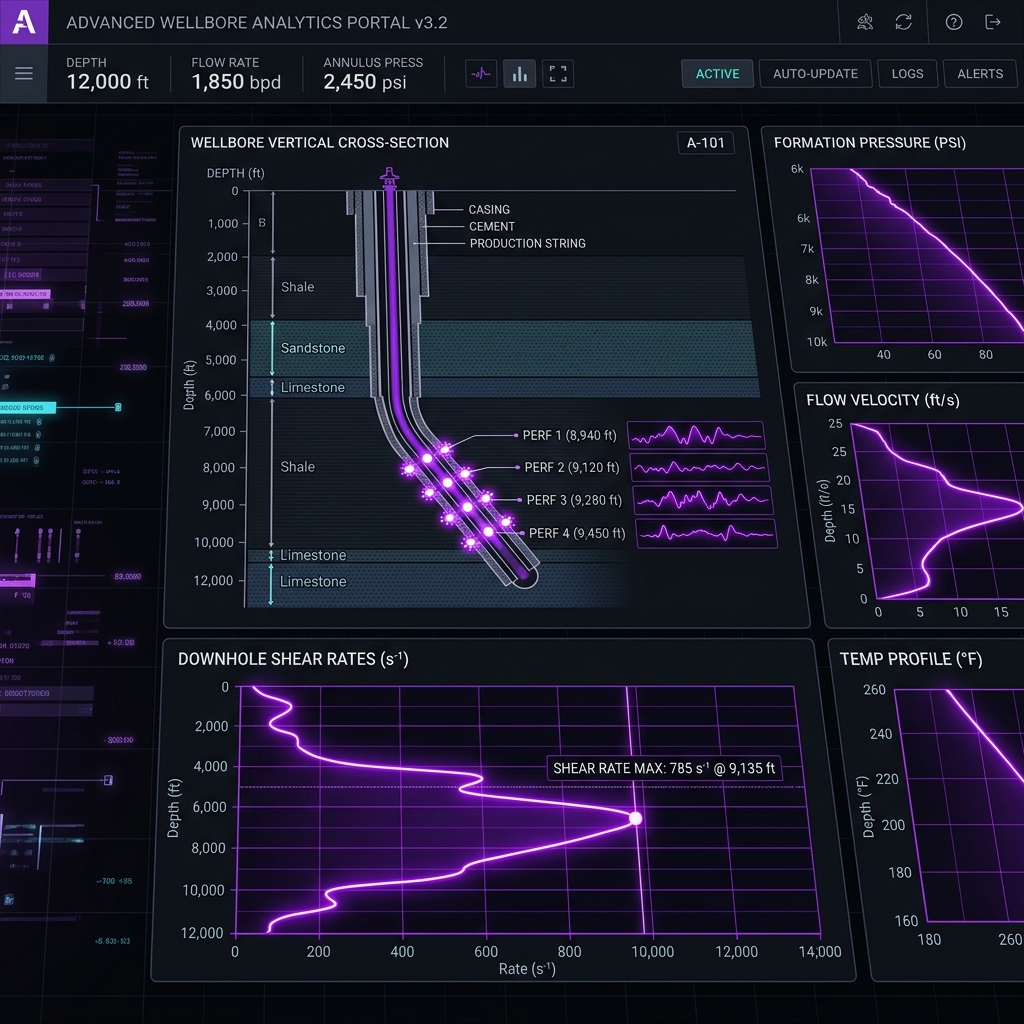
Task: Select the bar chart view icon
Action: point(519,74)
